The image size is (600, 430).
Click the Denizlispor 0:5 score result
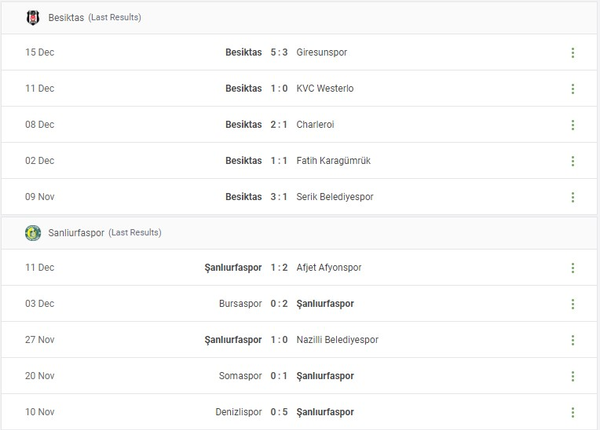coord(279,412)
